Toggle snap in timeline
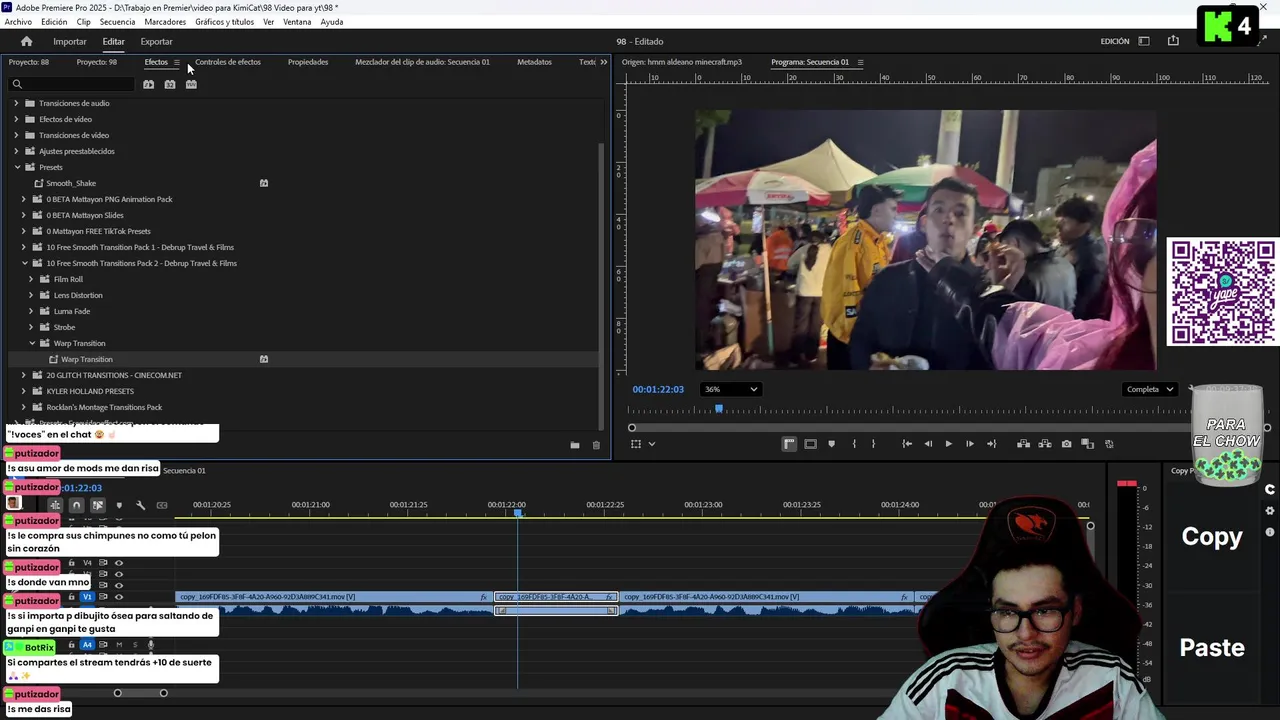Screen dimensions: 1280x720 [76, 505]
